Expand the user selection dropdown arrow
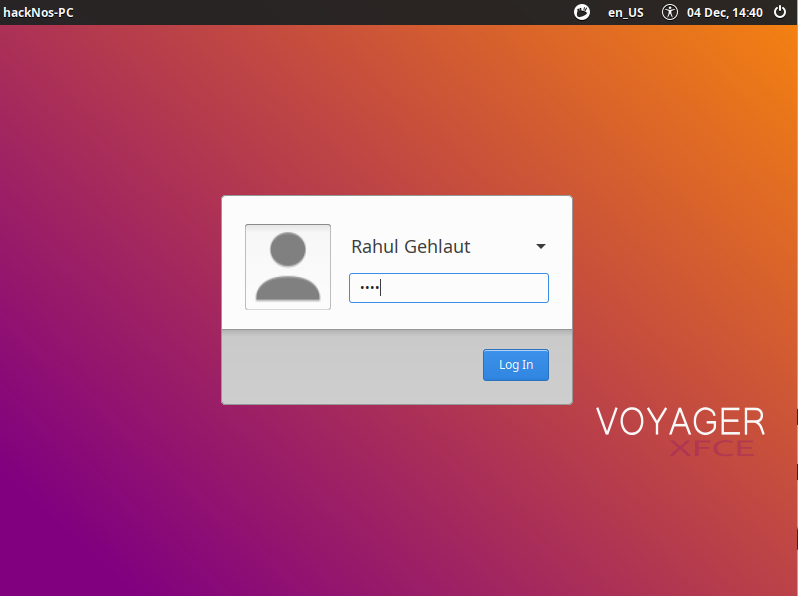 [x=540, y=246]
